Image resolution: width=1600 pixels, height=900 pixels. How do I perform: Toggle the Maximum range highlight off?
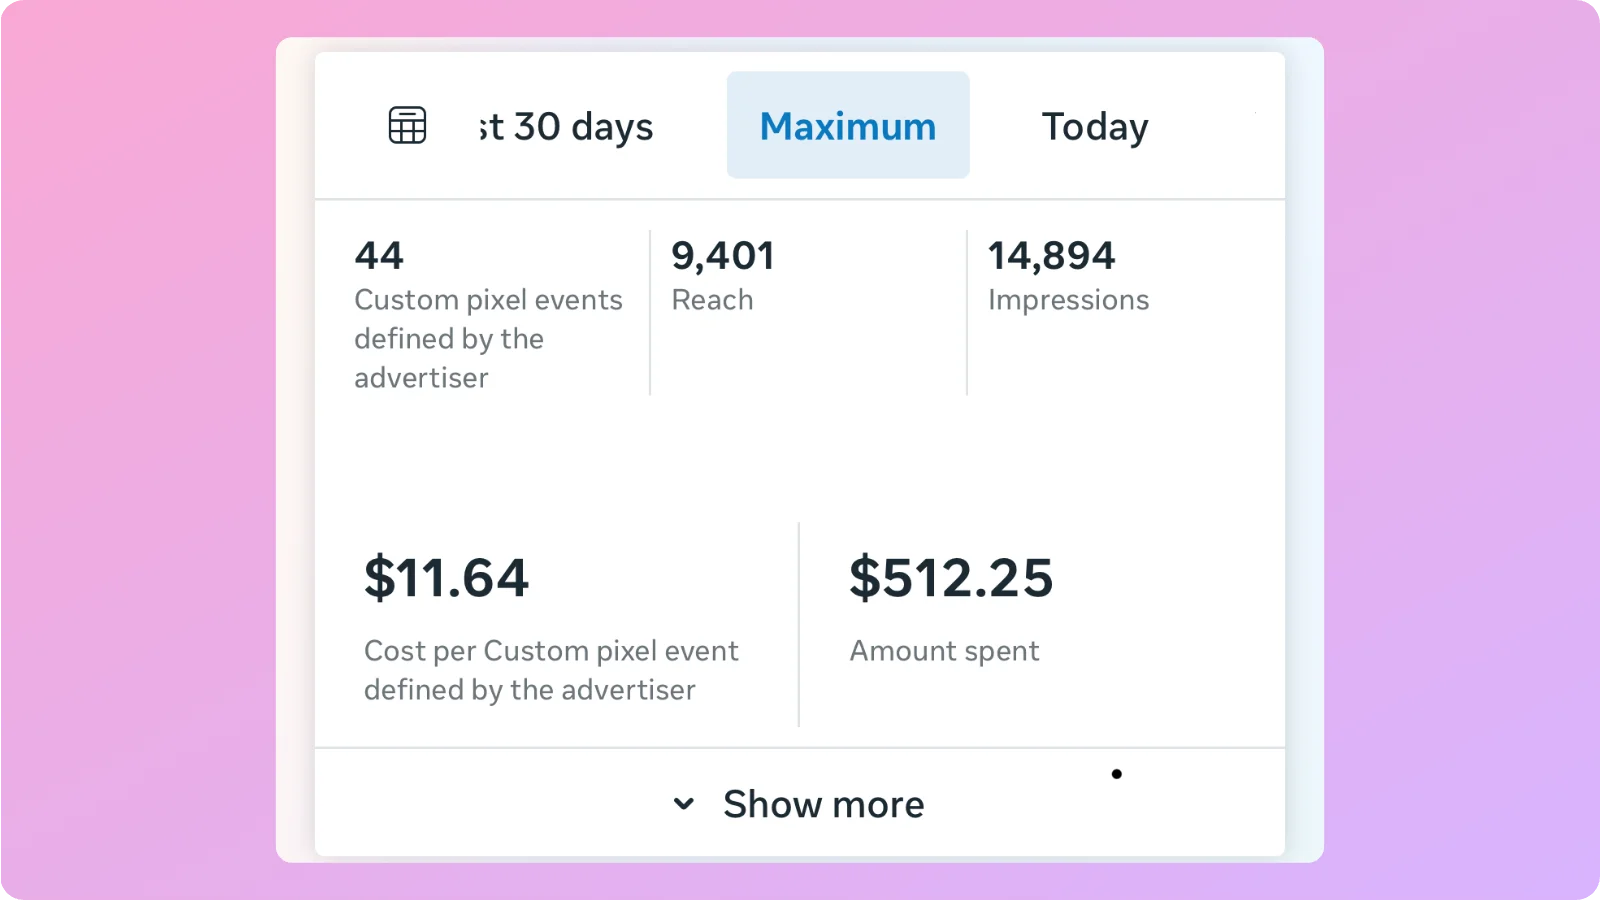pyautogui.click(x=847, y=125)
